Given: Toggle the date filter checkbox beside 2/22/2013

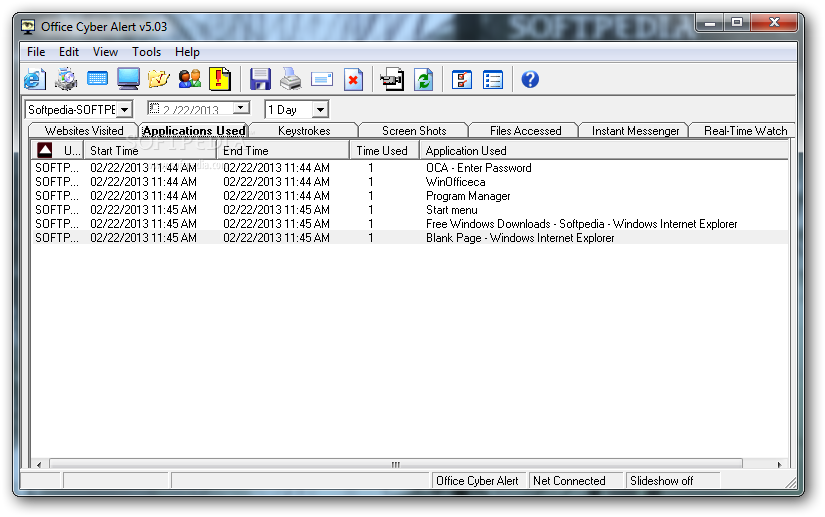Looking at the screenshot, I should [x=154, y=108].
